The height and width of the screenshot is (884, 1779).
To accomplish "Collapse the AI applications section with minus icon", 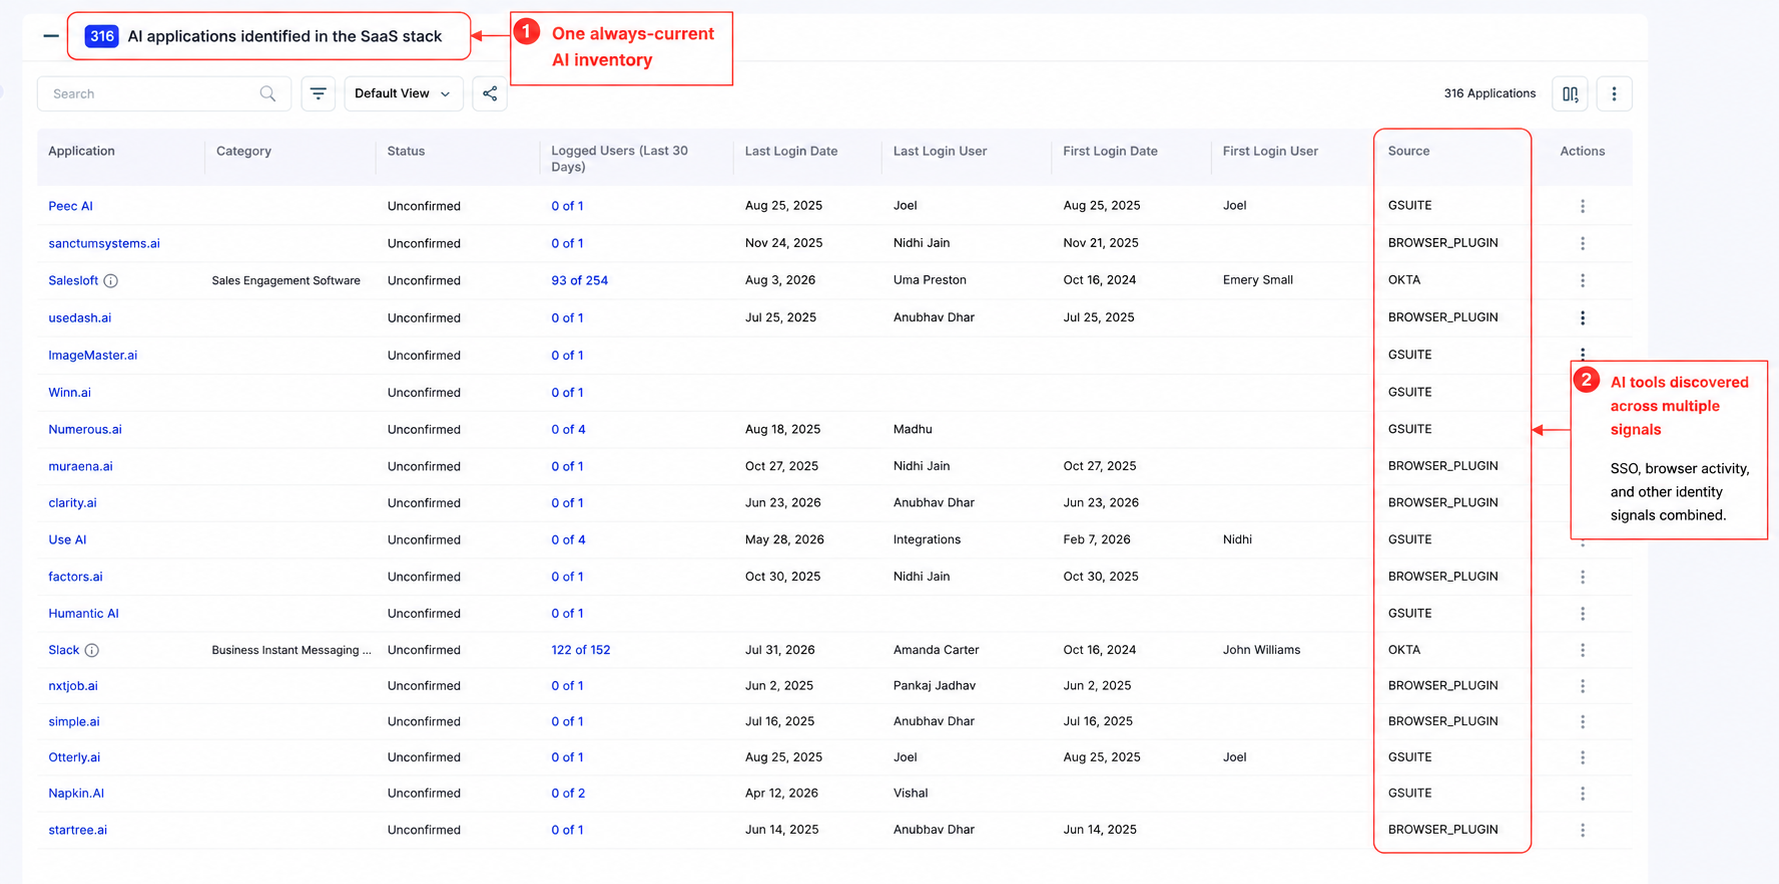I will [51, 36].
